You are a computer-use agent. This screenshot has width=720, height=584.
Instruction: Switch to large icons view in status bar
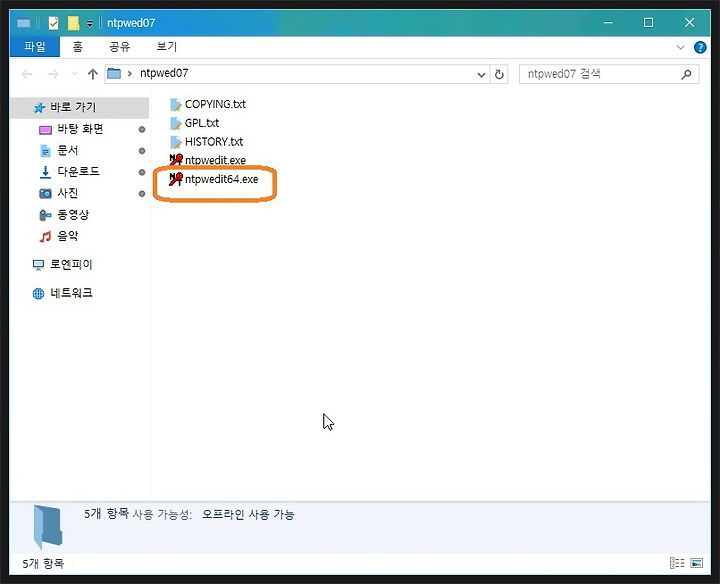pyautogui.click(x=697, y=563)
